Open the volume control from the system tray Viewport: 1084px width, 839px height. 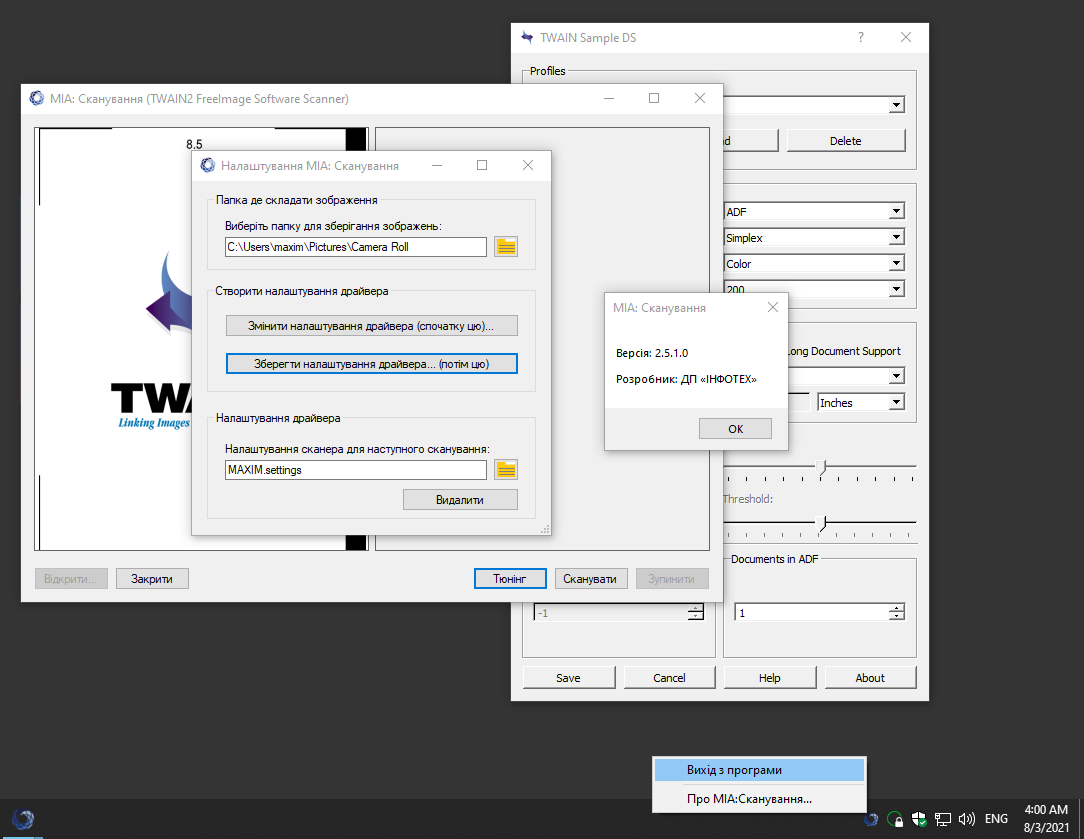(966, 819)
